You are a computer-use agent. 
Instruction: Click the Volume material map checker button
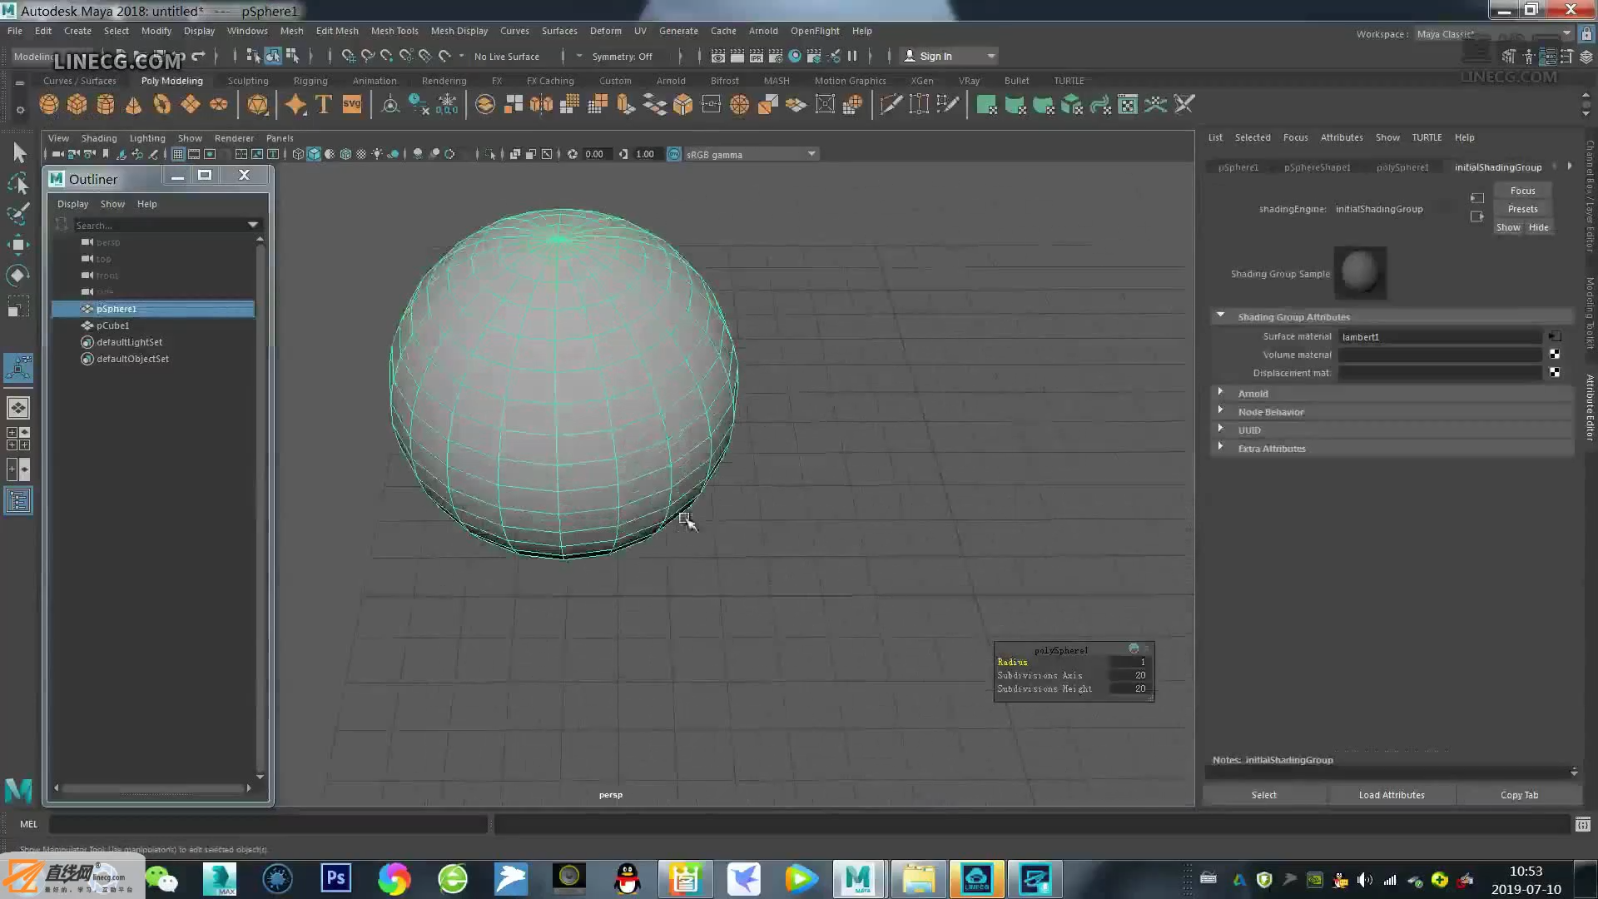[1554, 354]
